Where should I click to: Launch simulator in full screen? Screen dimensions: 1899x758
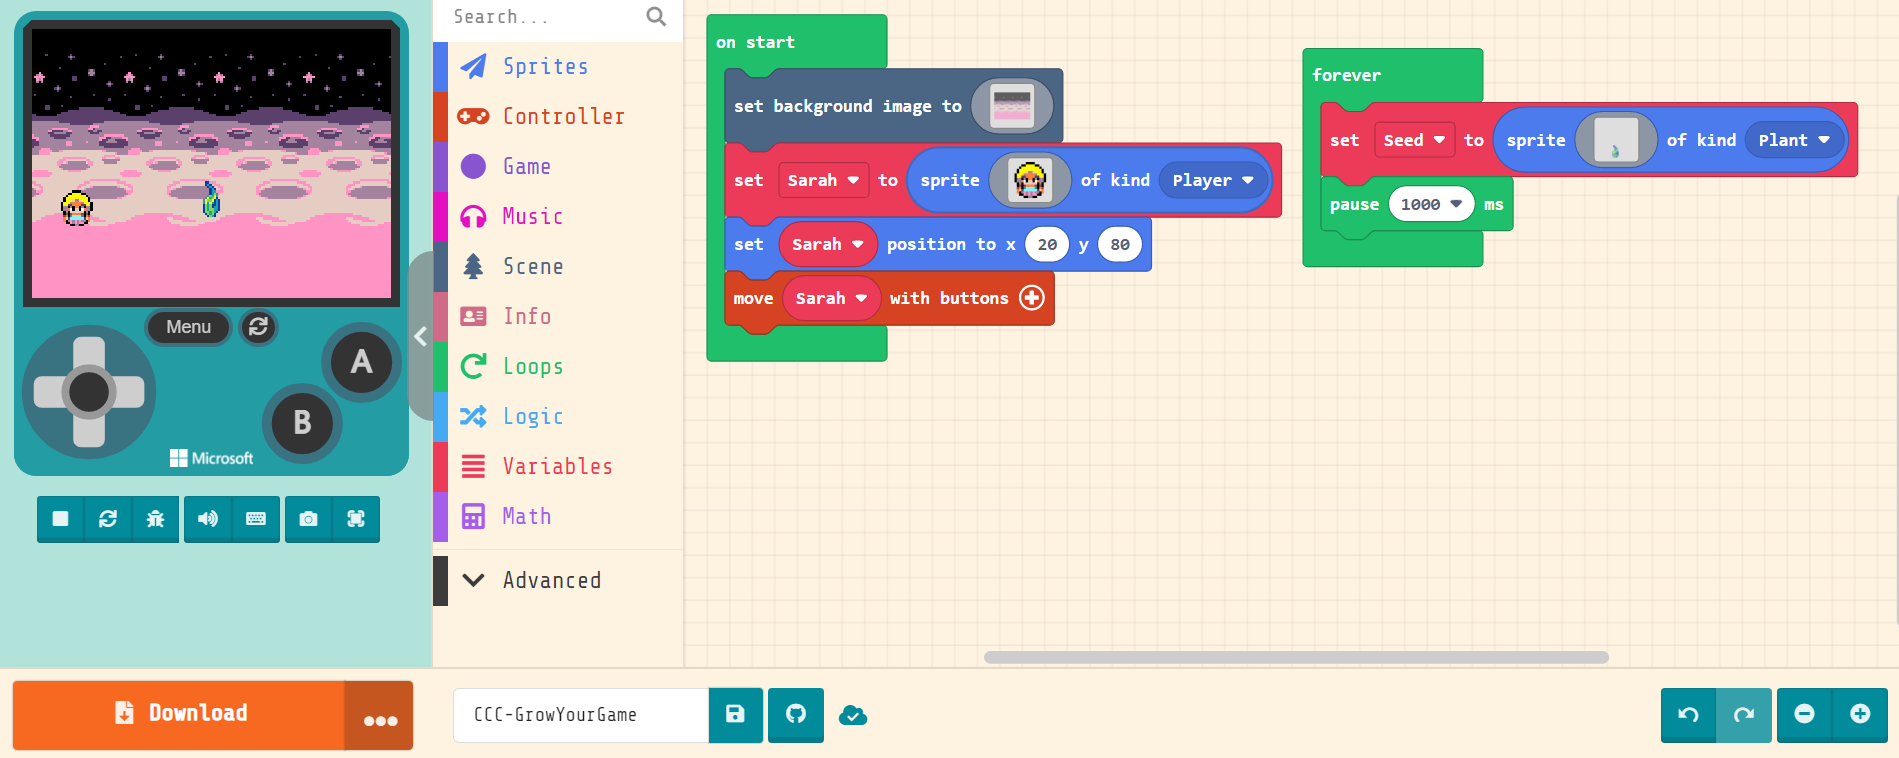[x=356, y=519]
